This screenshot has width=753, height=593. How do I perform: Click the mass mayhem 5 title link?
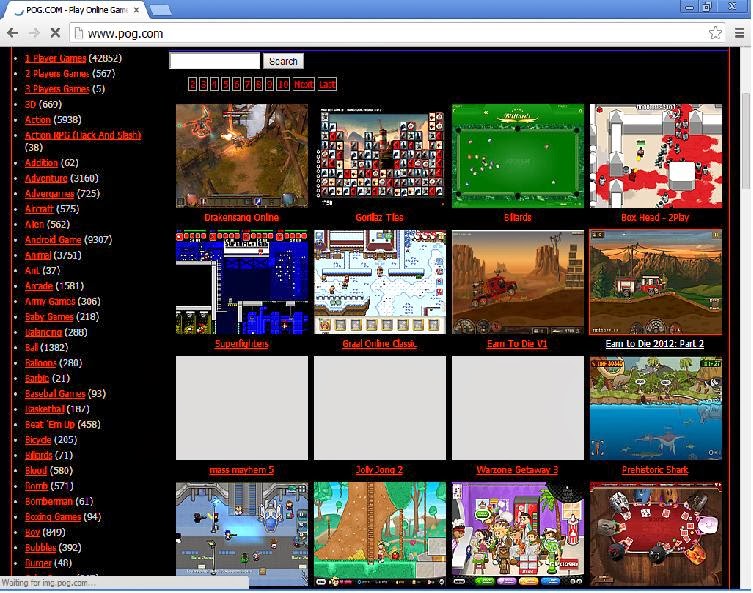click(242, 470)
